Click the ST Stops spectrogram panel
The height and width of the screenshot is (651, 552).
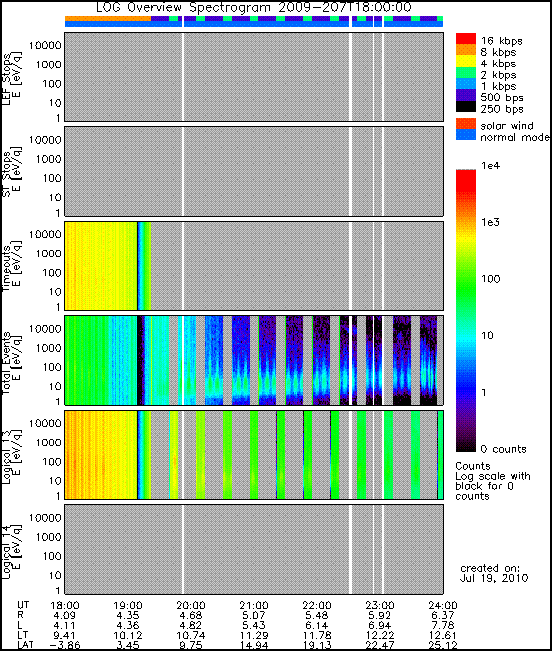pos(254,171)
